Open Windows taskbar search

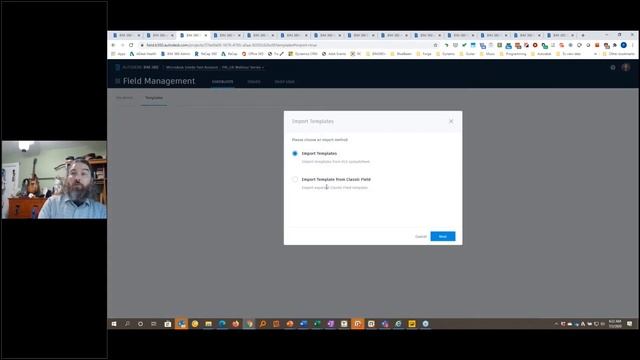coord(127,324)
